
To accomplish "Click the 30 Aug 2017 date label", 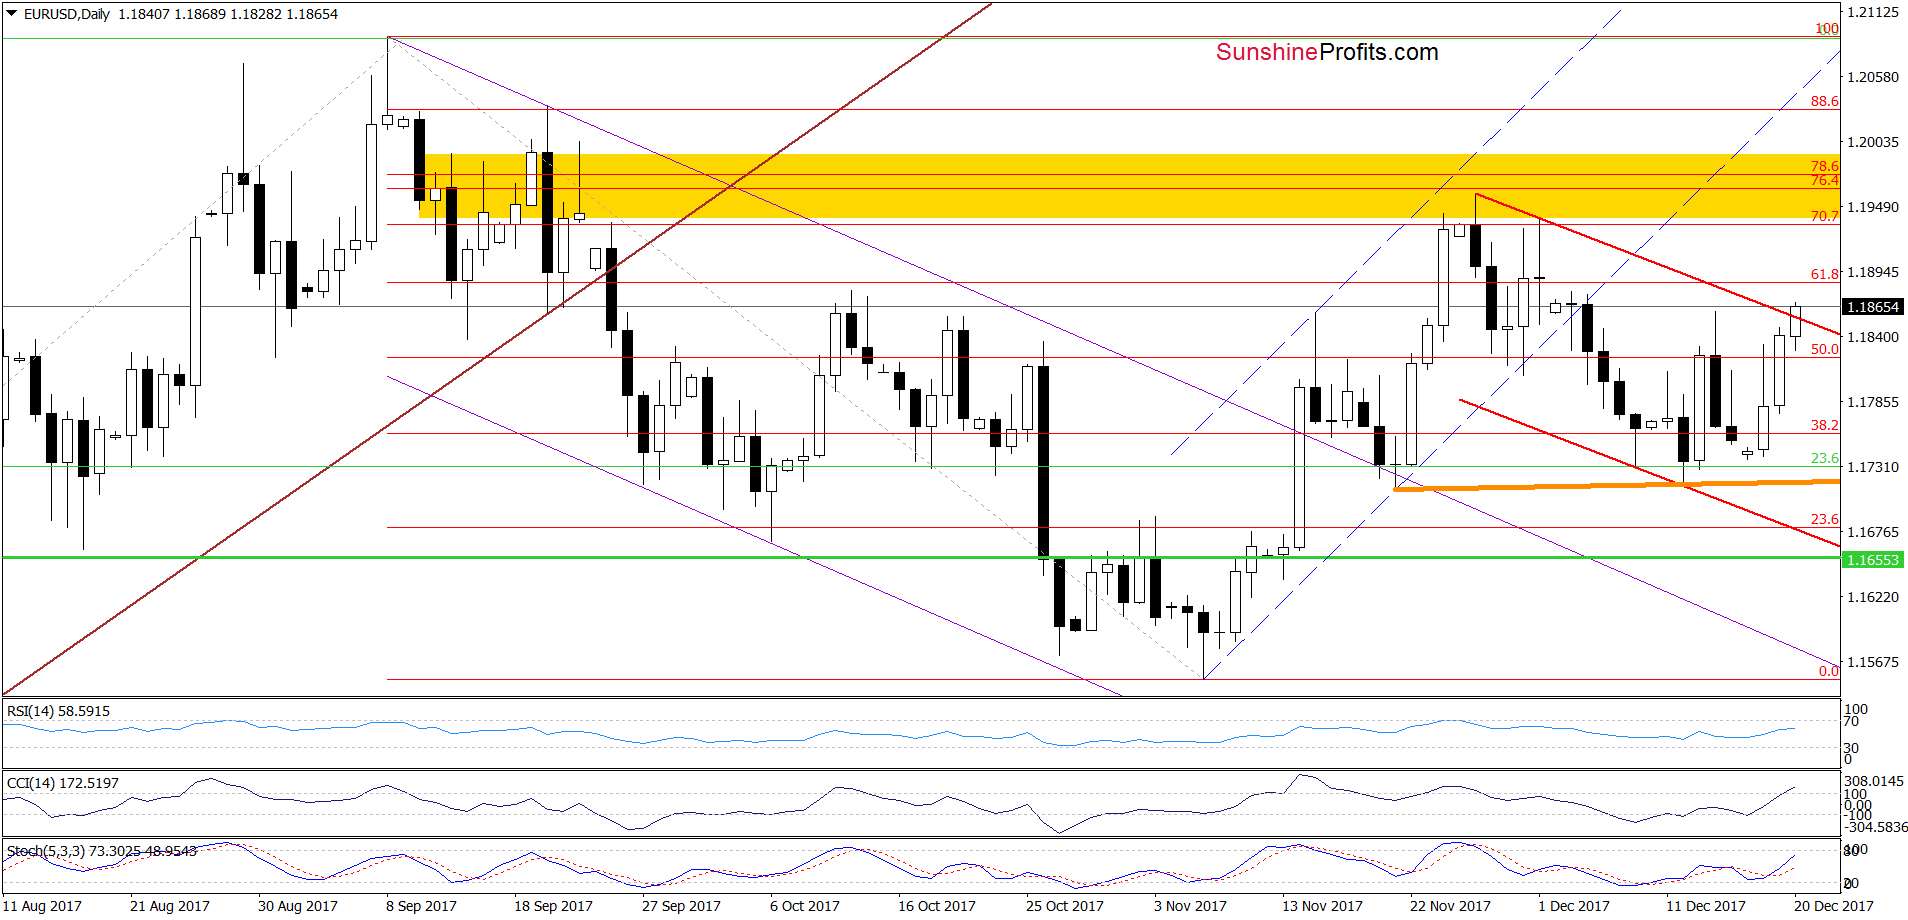I will [x=298, y=906].
